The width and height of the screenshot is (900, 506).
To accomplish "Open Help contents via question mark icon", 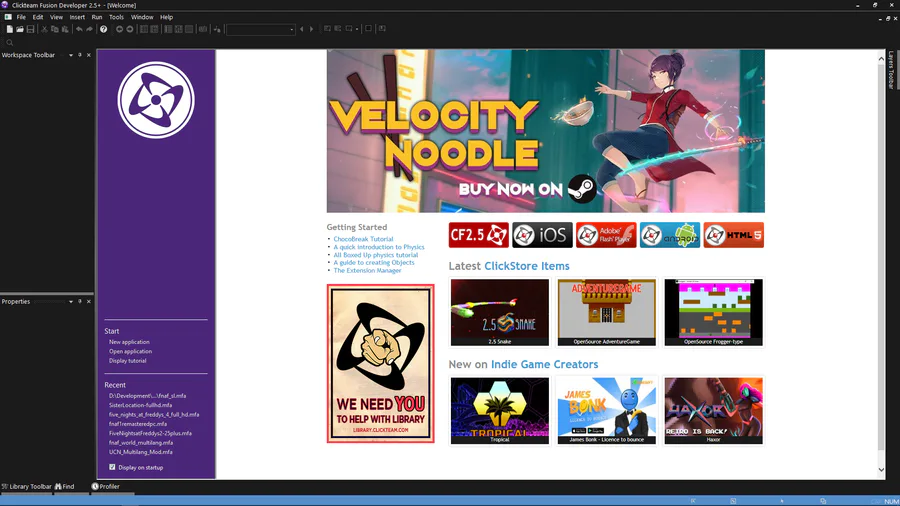I will click(x=103, y=29).
